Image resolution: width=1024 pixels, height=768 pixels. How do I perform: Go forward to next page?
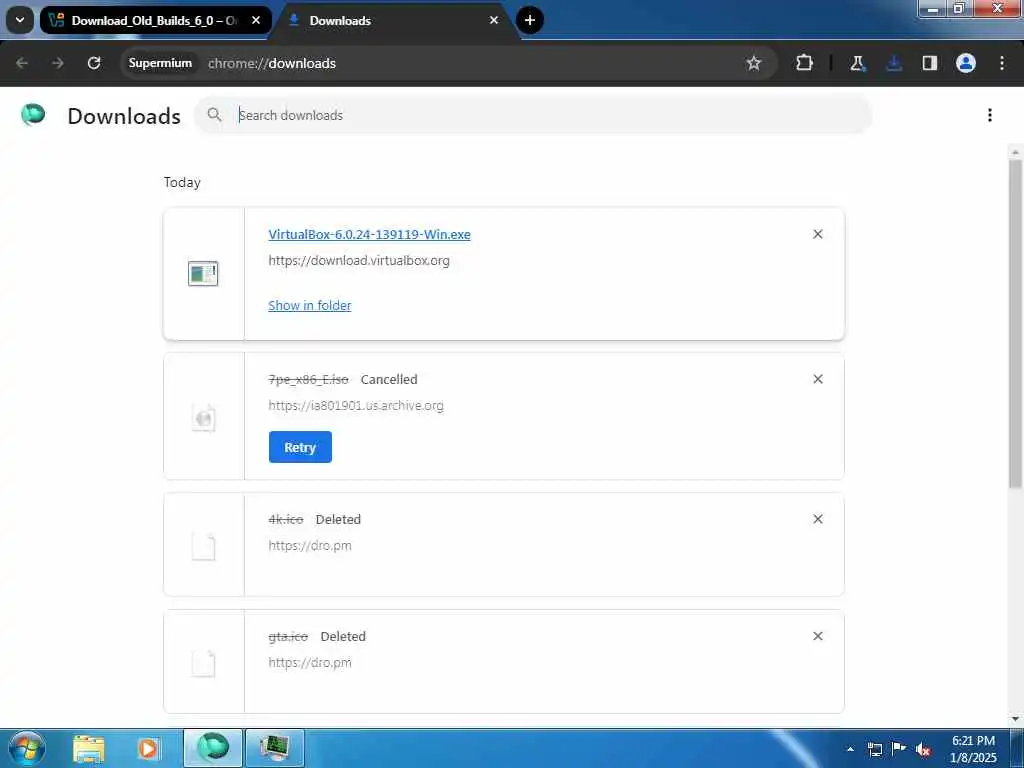pyautogui.click(x=57, y=63)
